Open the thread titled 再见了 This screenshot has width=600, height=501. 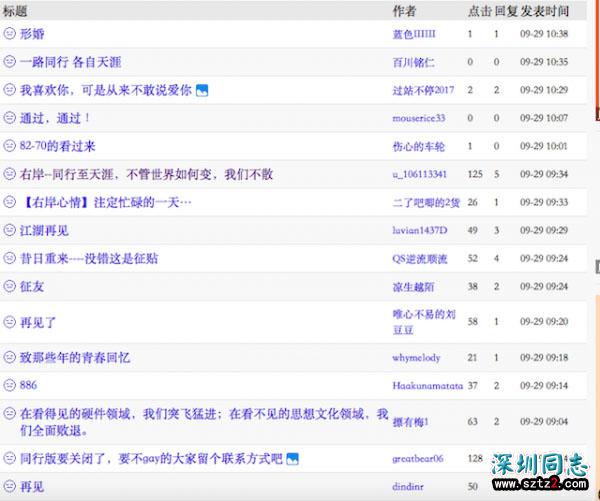click(38, 322)
